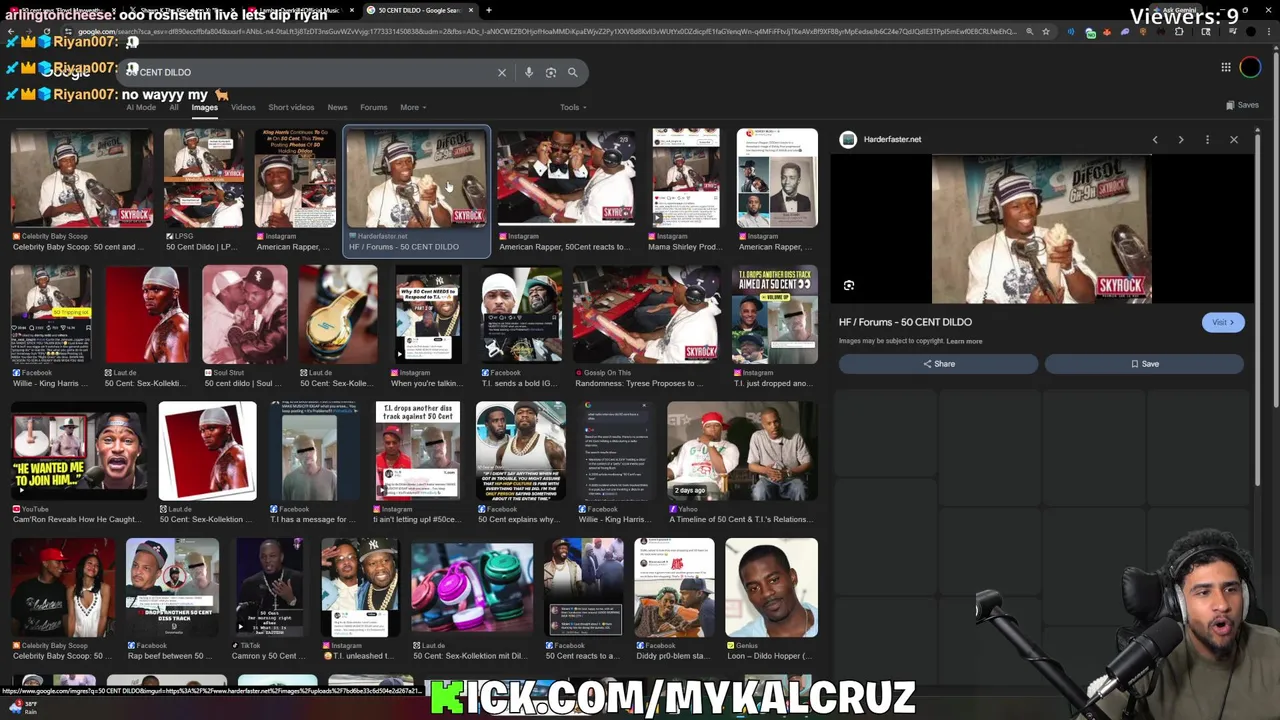Open Instagram 'When you're talkin...' thumbnail

[x=427, y=315]
